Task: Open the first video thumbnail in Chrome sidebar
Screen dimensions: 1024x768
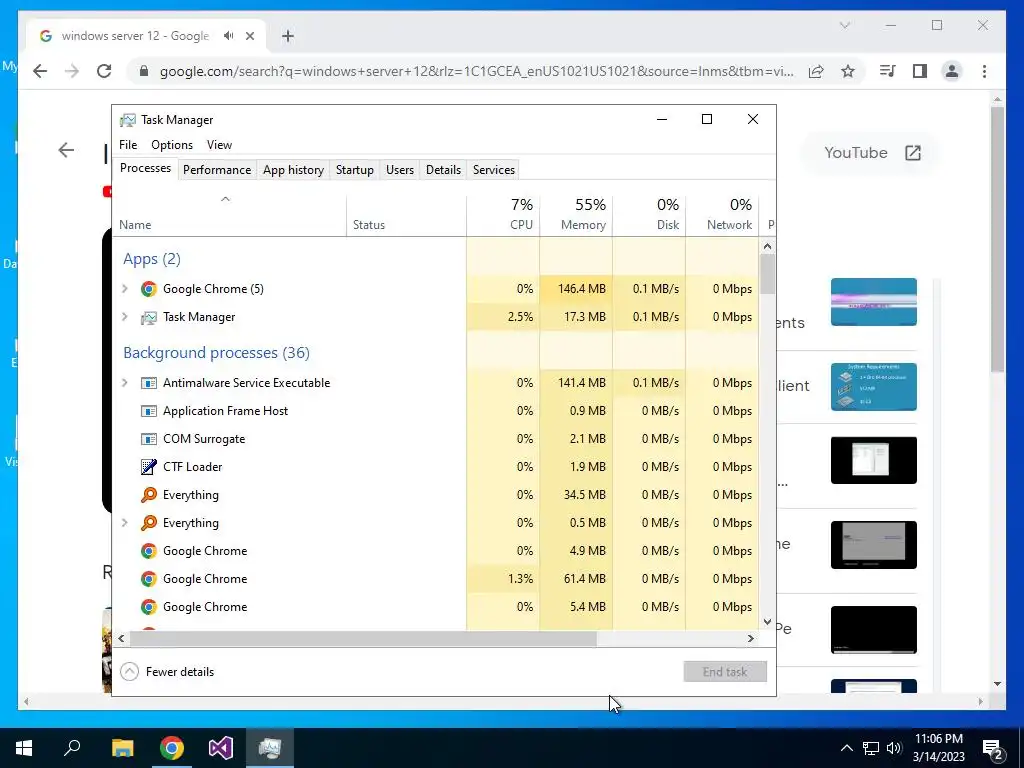Action: point(874,302)
